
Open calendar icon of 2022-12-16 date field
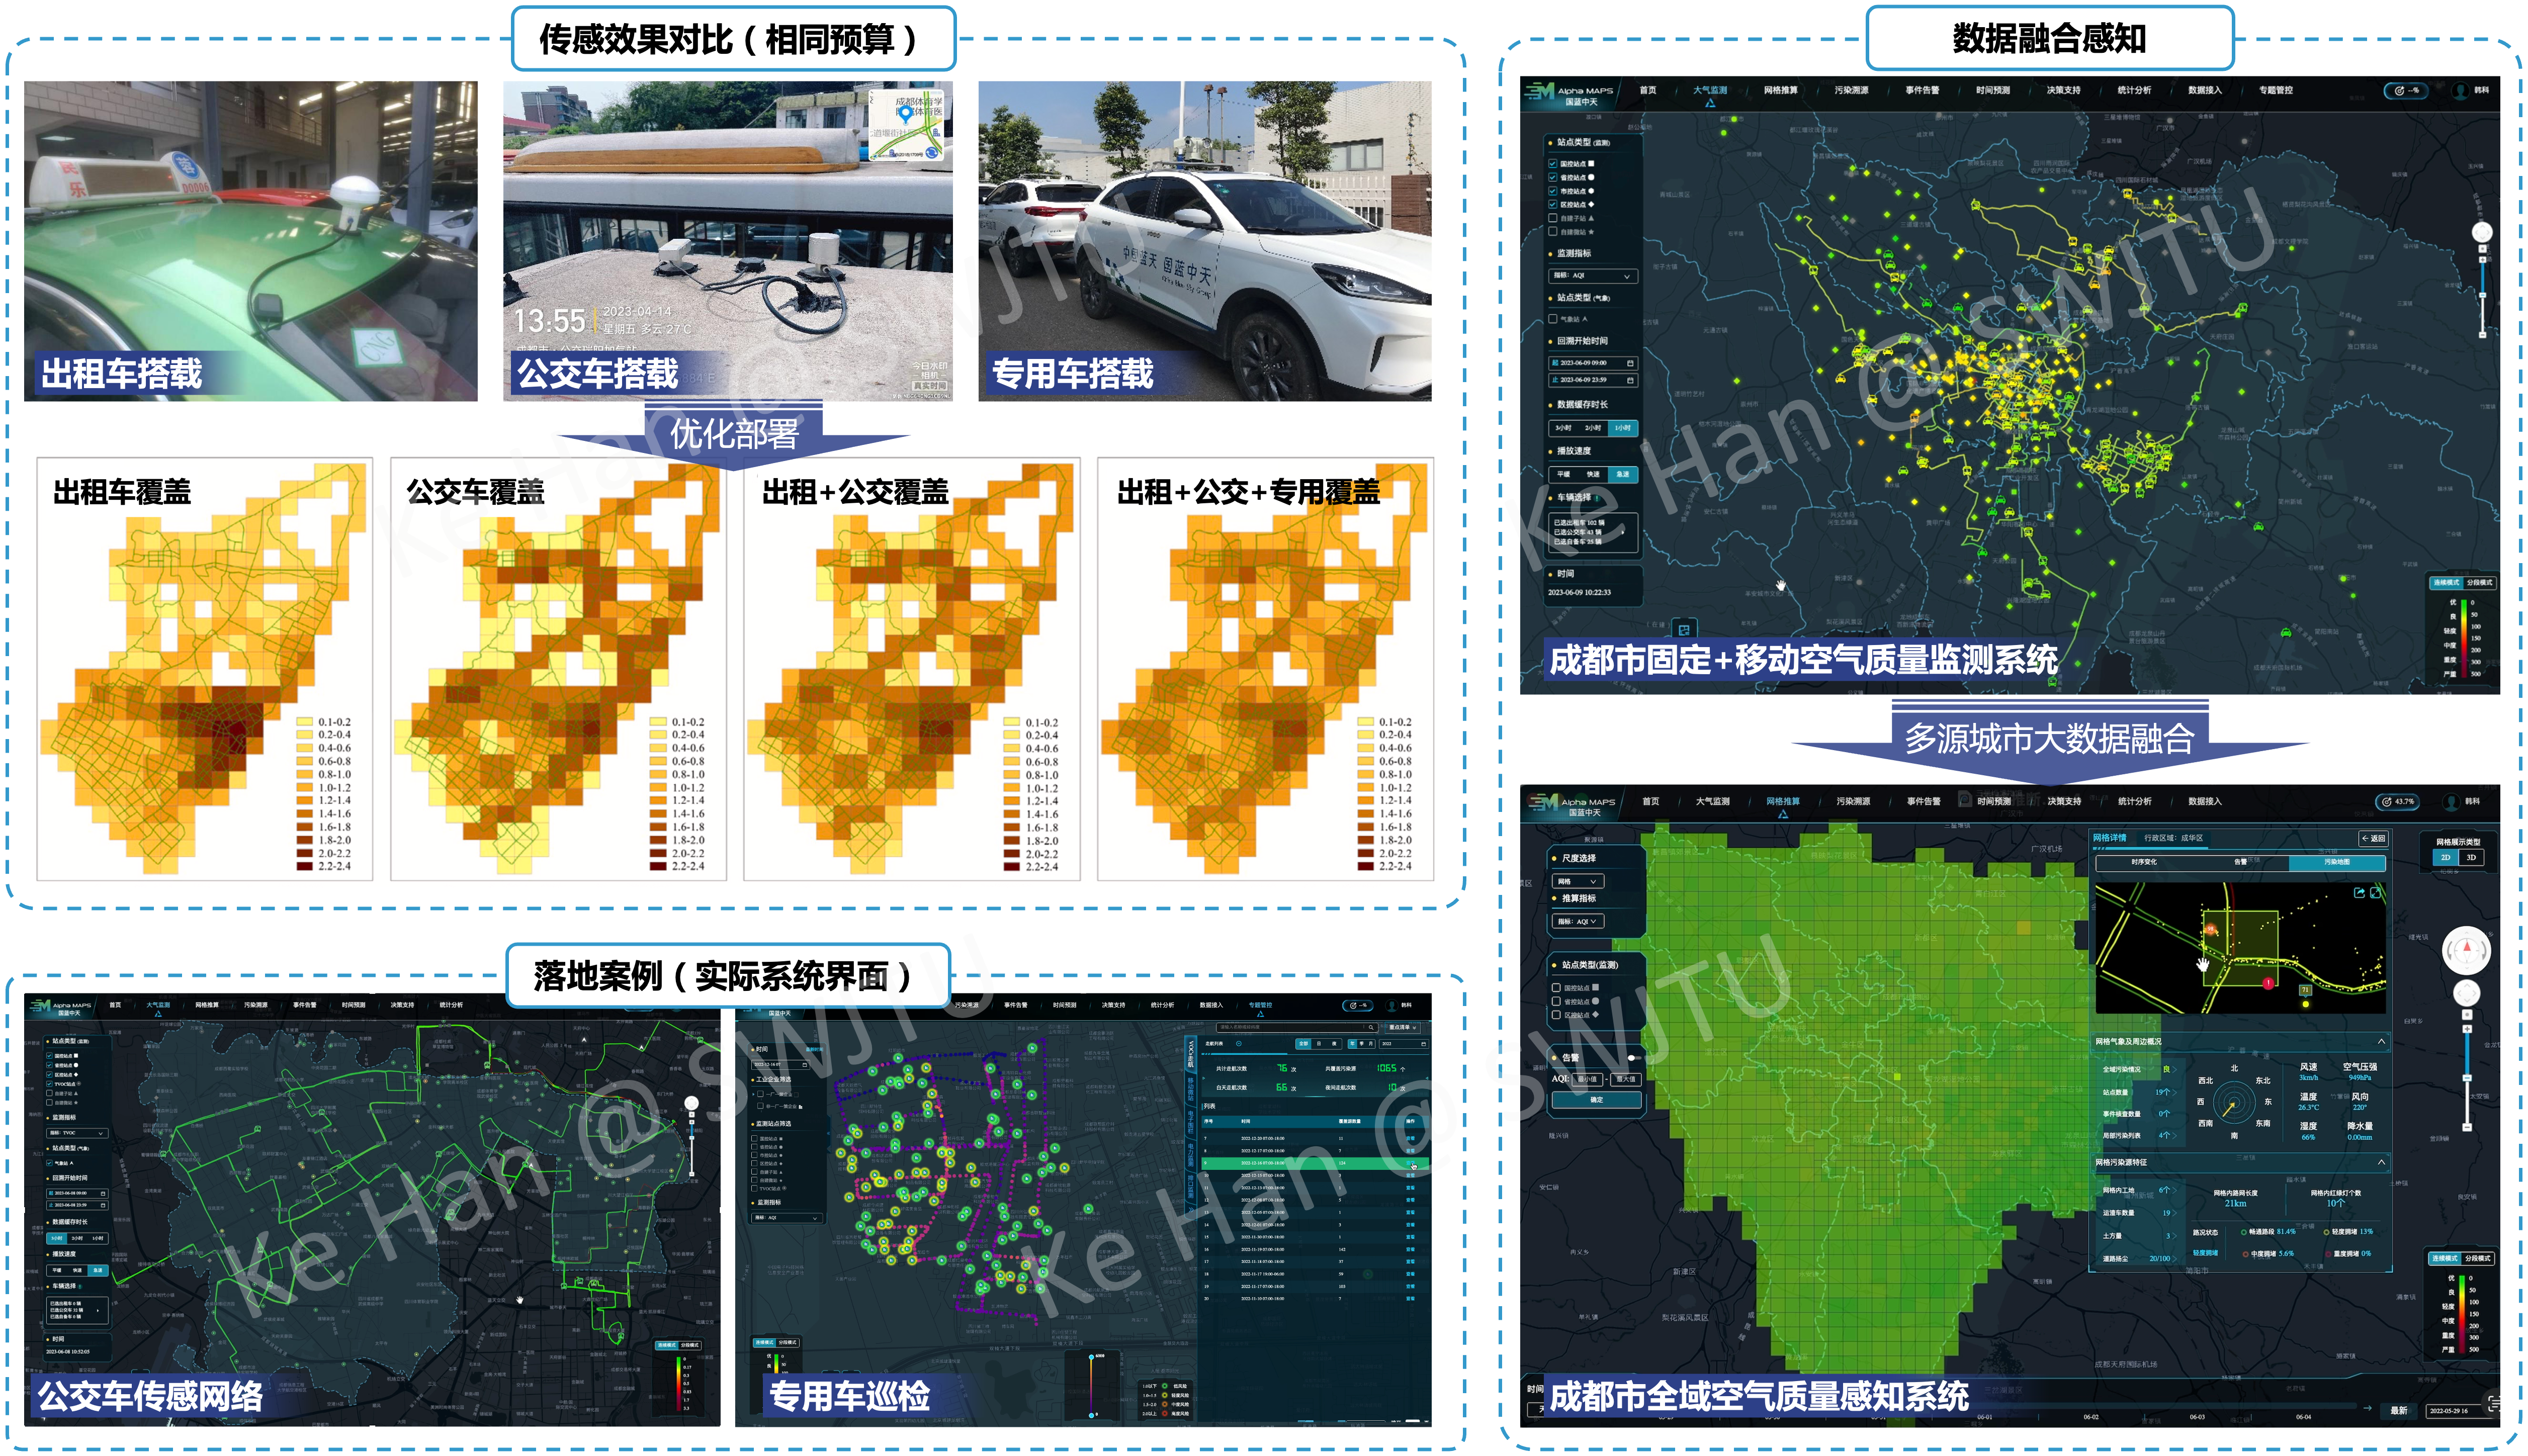(805, 1065)
